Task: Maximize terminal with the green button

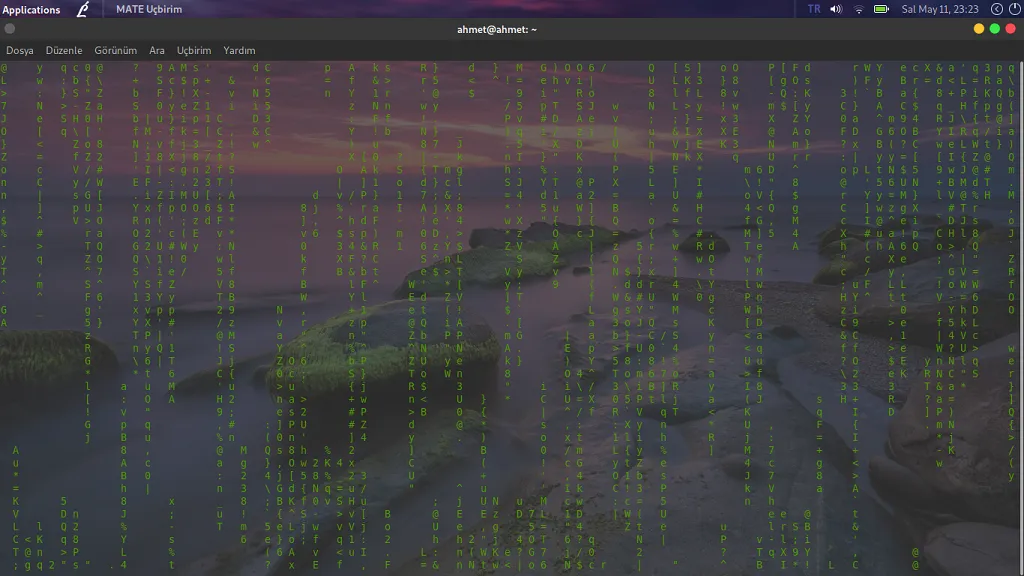Action: coord(995,29)
